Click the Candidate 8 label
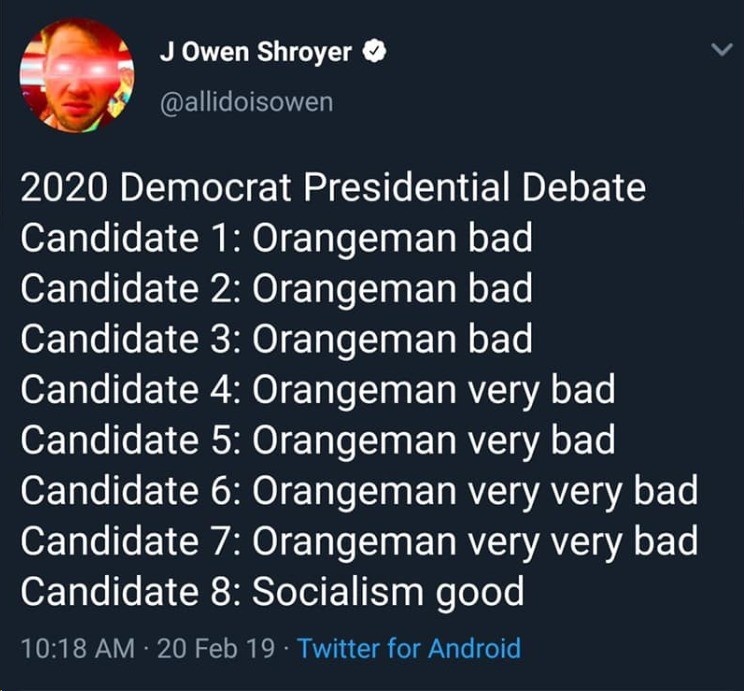744x691 pixels. [x=131, y=591]
